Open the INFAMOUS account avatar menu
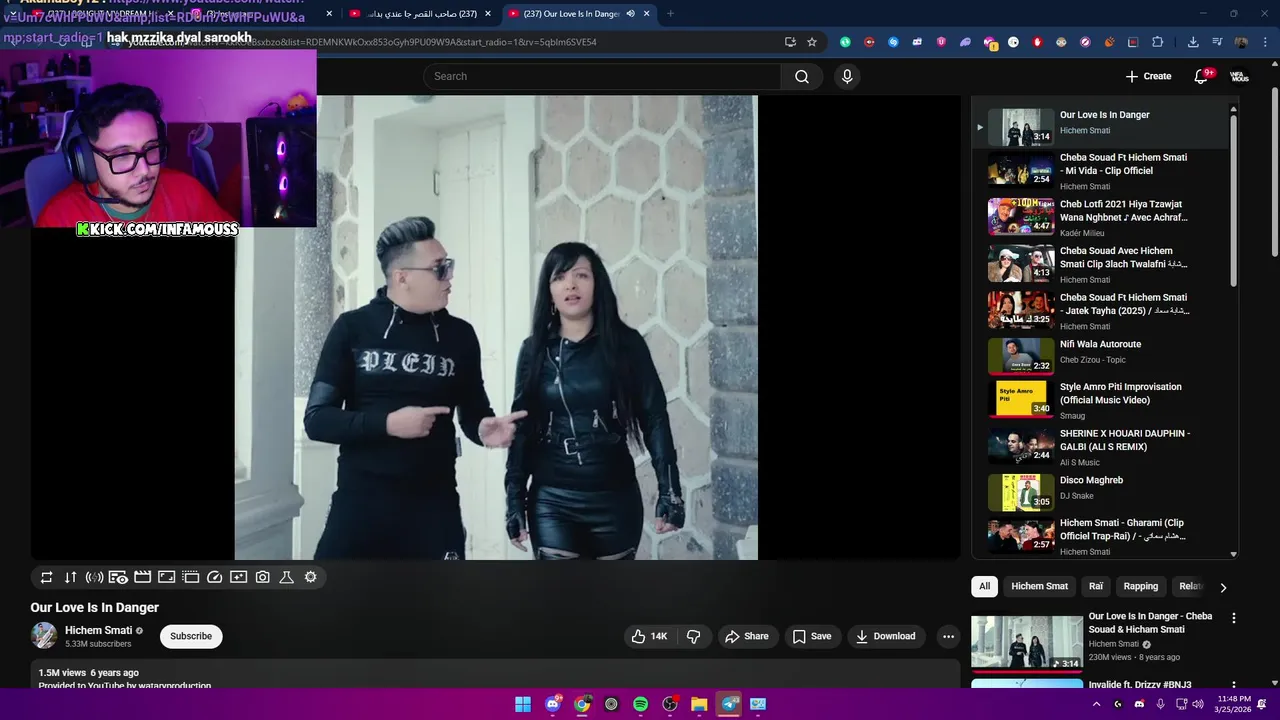 pyautogui.click(x=1239, y=76)
